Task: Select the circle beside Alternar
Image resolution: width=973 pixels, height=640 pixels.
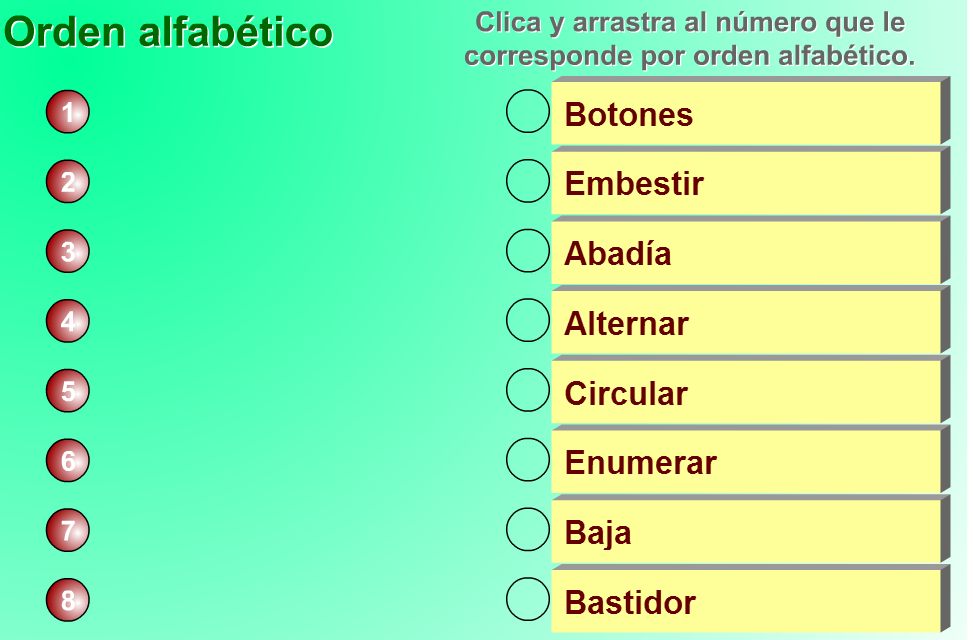Action: (x=527, y=321)
